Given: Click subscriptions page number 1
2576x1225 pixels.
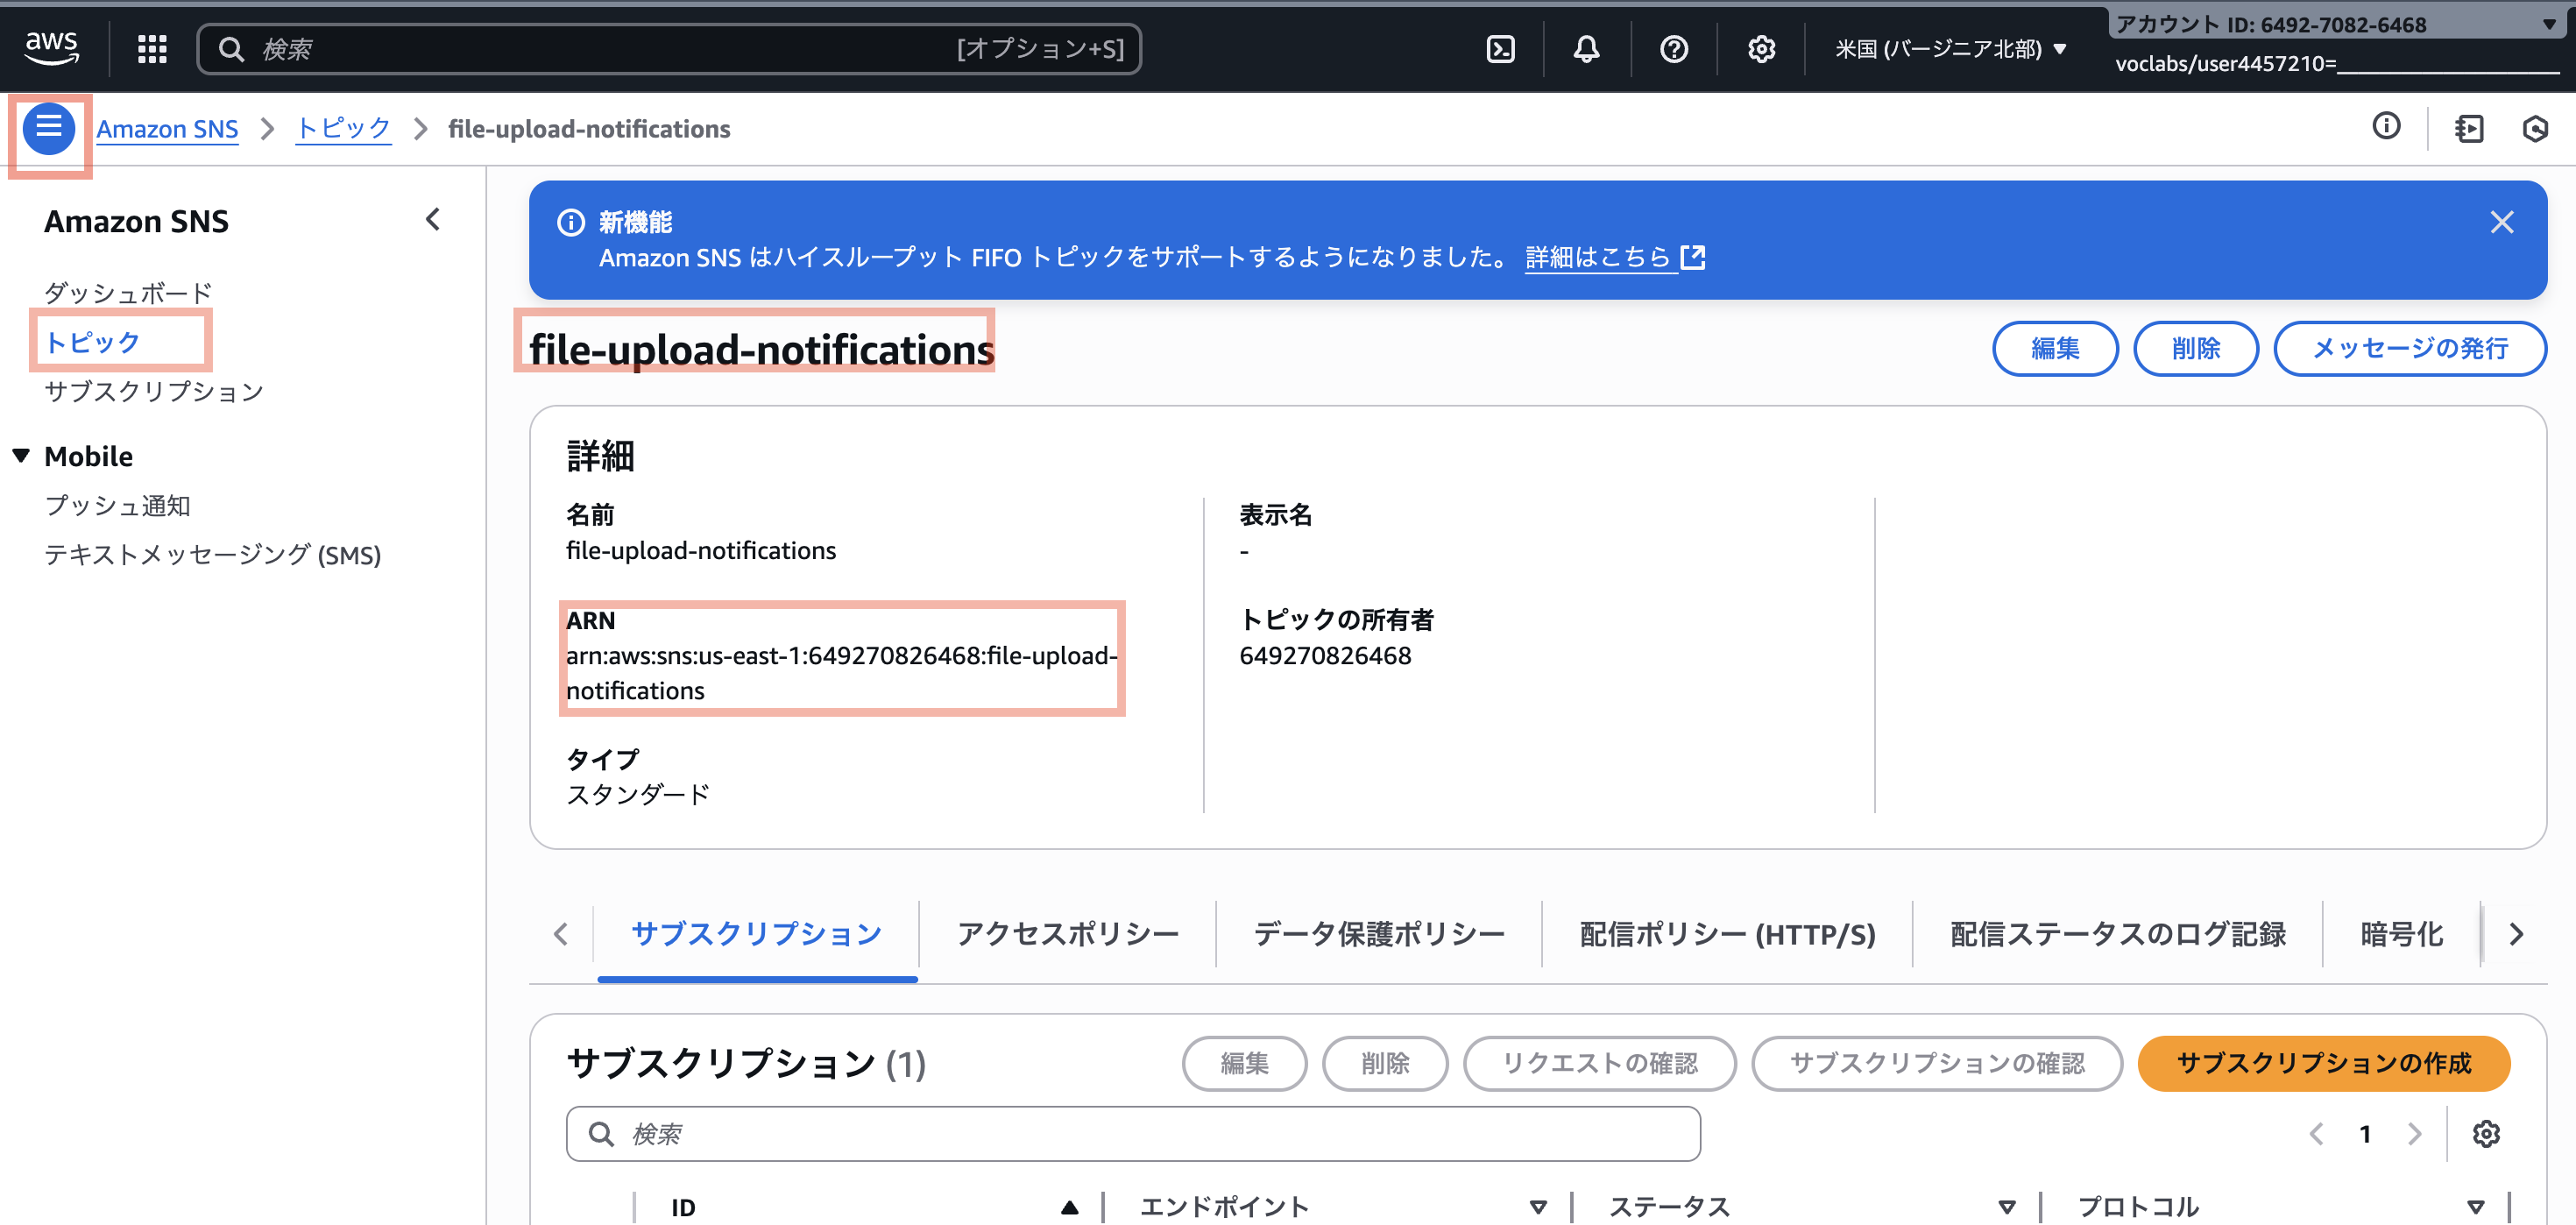Looking at the screenshot, I should tap(2365, 1133).
